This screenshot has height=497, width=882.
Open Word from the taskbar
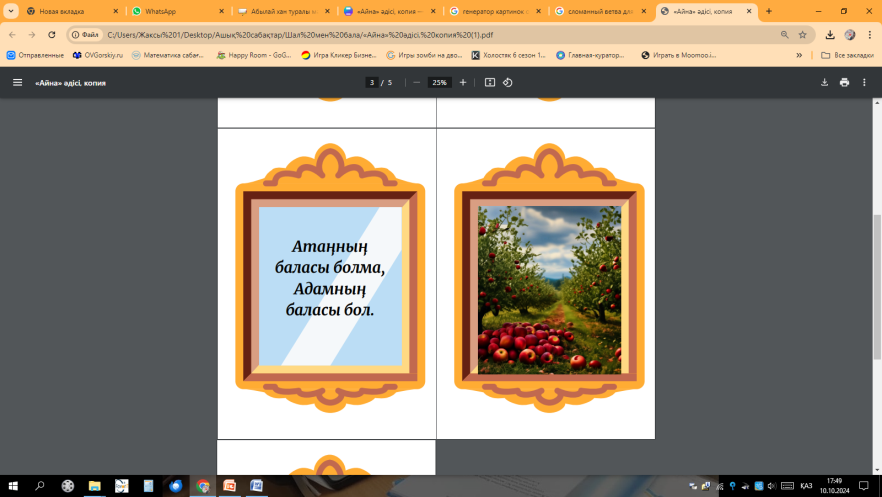pyautogui.click(x=256, y=486)
